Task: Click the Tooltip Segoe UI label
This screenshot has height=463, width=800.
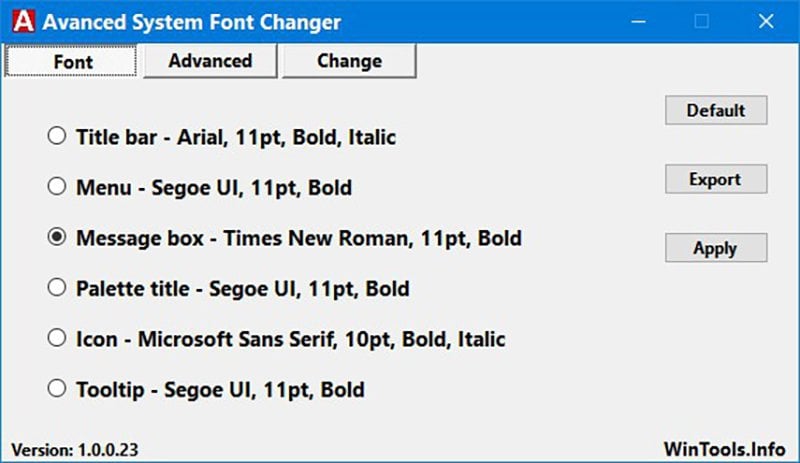Action: point(220,390)
